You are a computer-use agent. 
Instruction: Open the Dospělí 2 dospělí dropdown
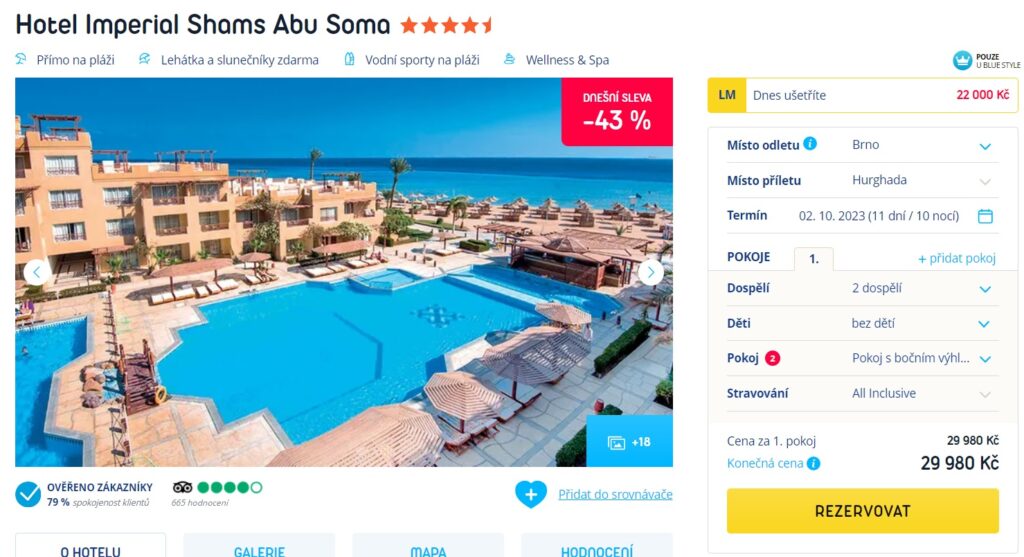click(x=863, y=288)
